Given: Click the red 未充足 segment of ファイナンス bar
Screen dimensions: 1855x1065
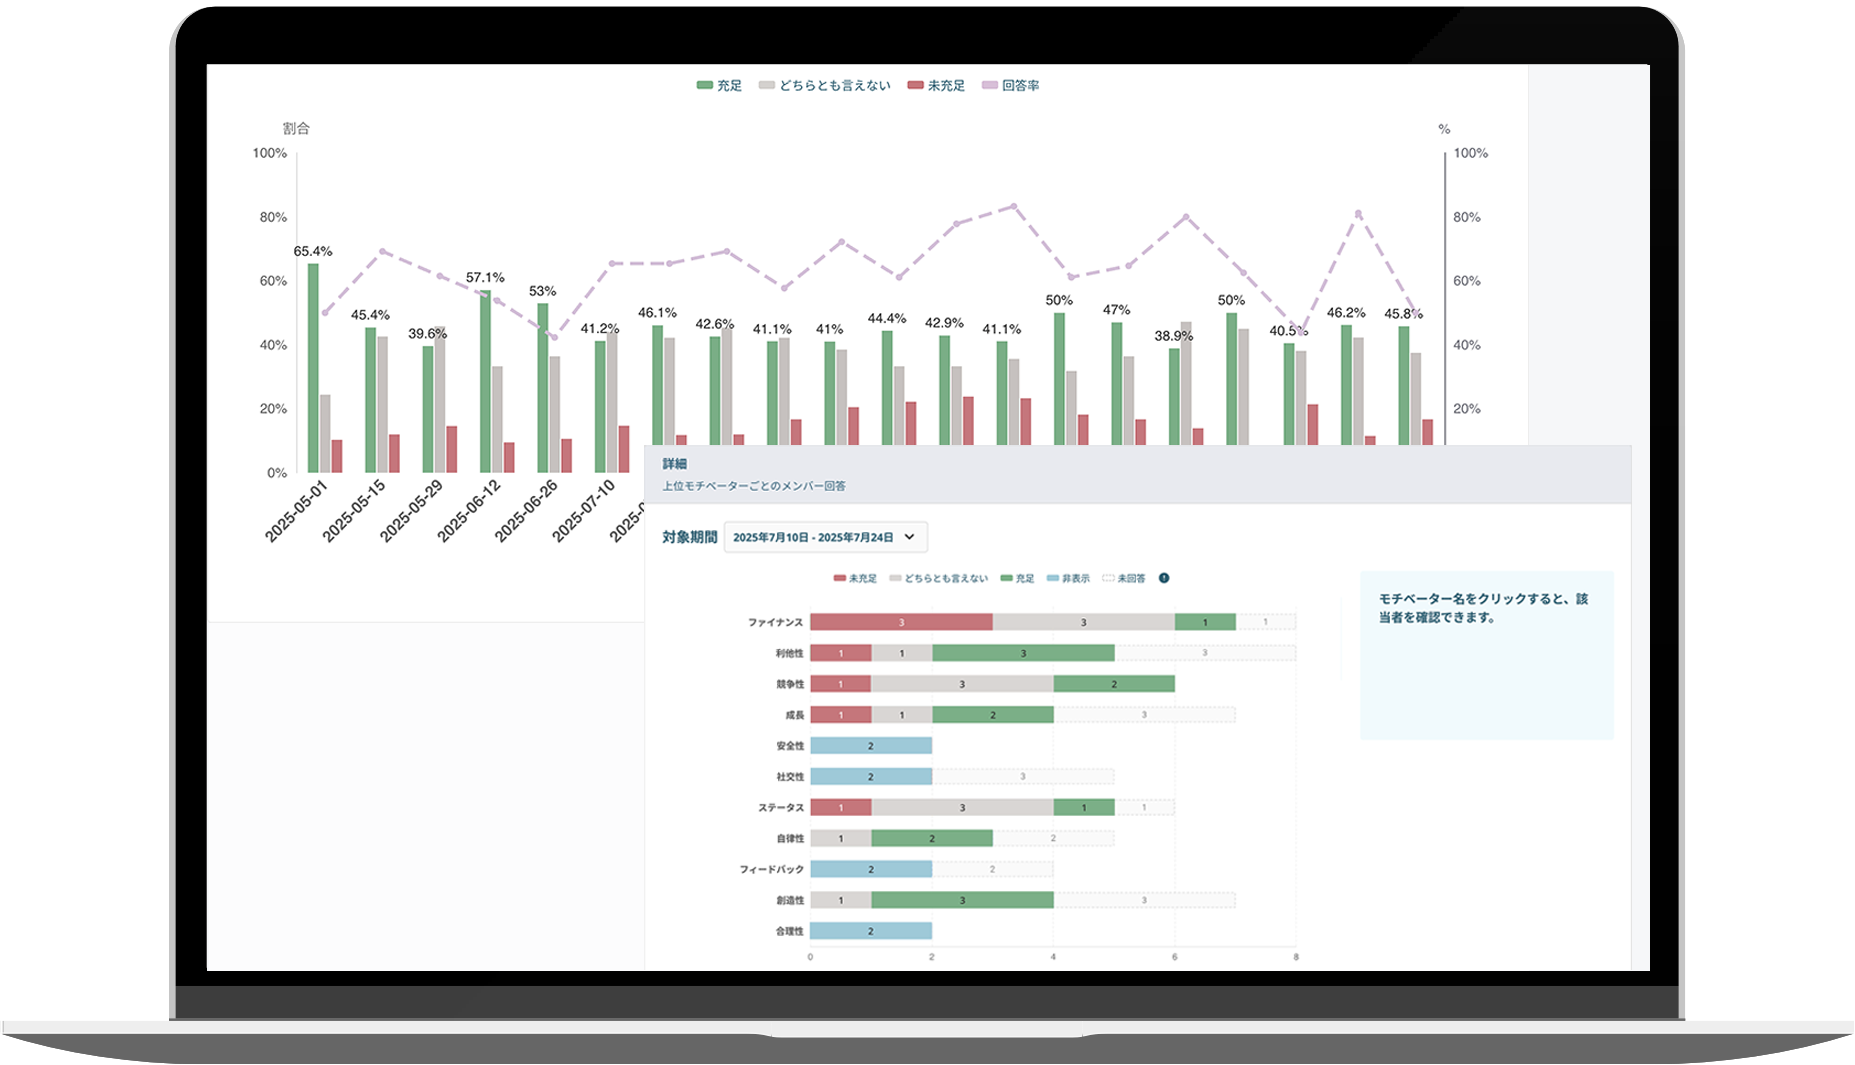Looking at the screenshot, I should [x=900, y=622].
